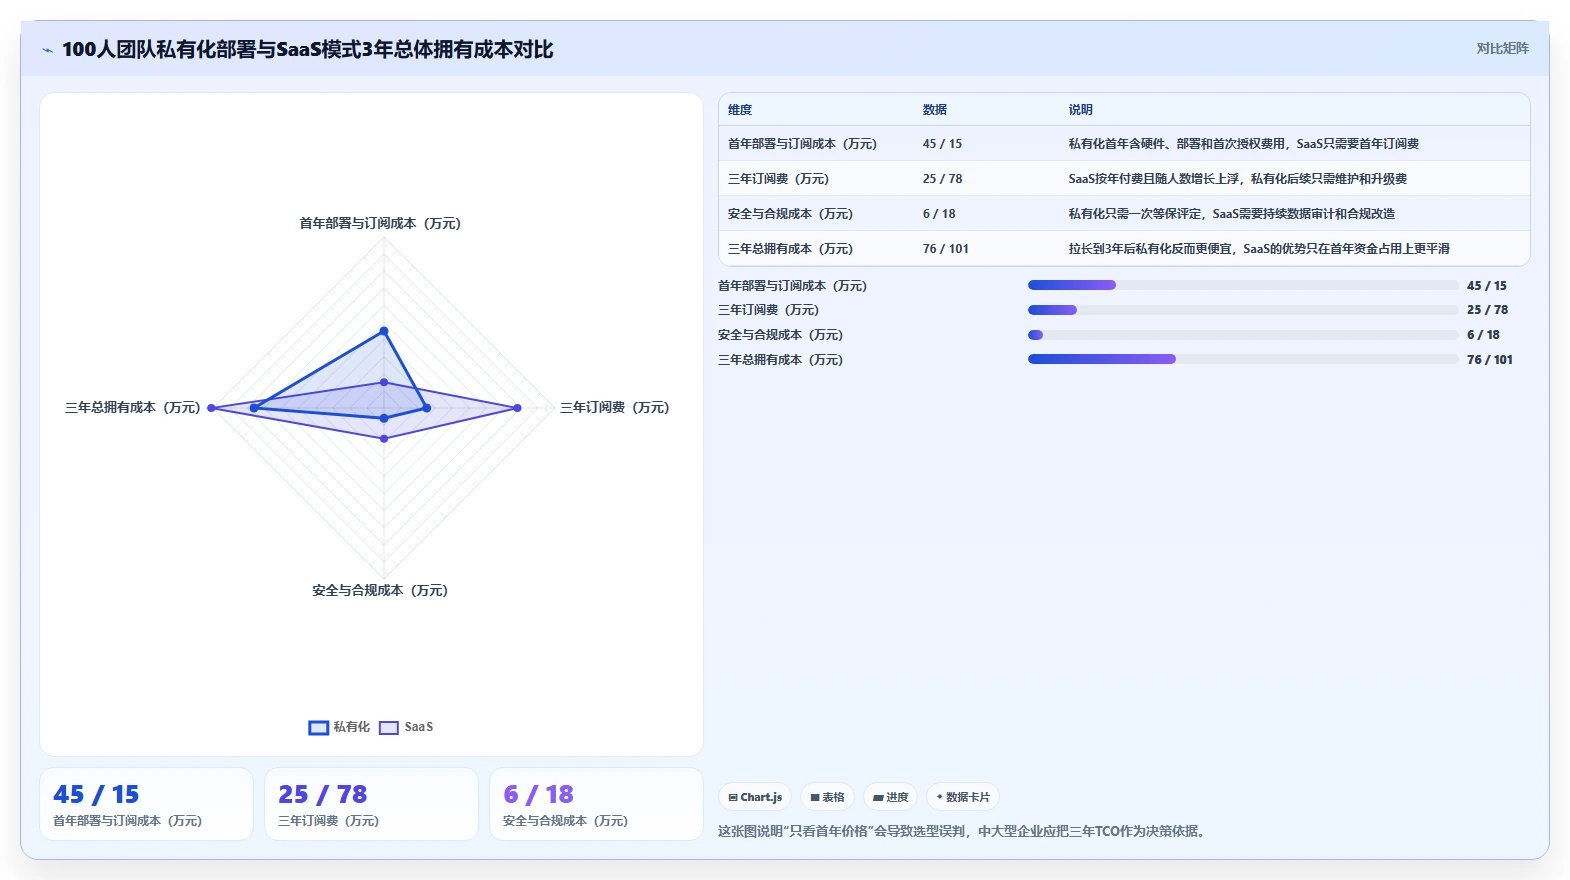Screen dimensions: 1570x880
Task: Click the 25 / 78 data card
Action: [x=371, y=804]
